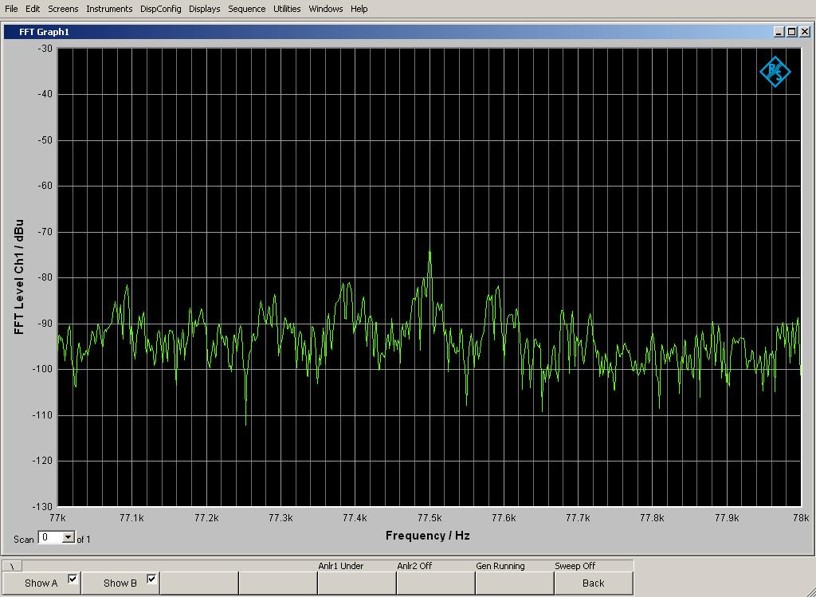Click the 78k x-axis tick label
Viewport: 816px width, 597px height.
click(801, 518)
